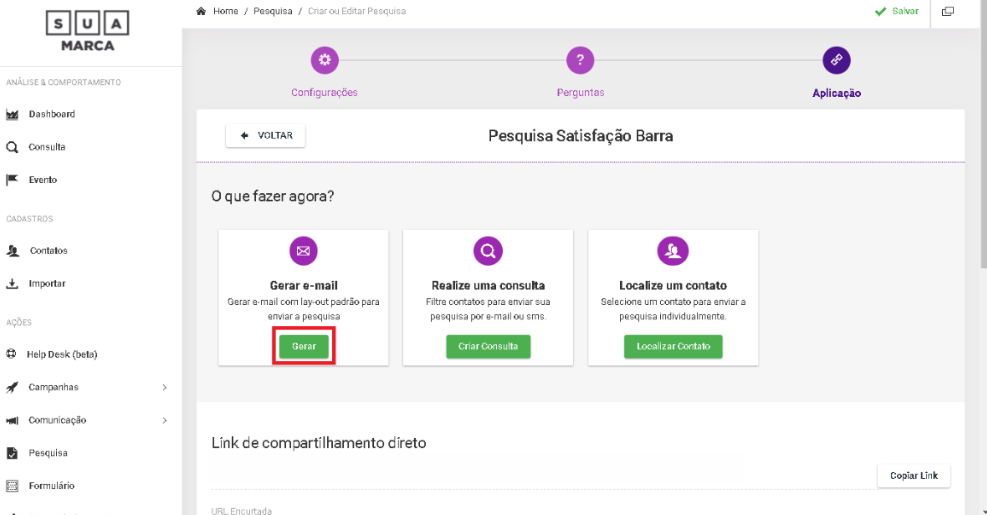This screenshot has width=987, height=515.
Task: Open the window icon at top right
Action: [x=947, y=11]
